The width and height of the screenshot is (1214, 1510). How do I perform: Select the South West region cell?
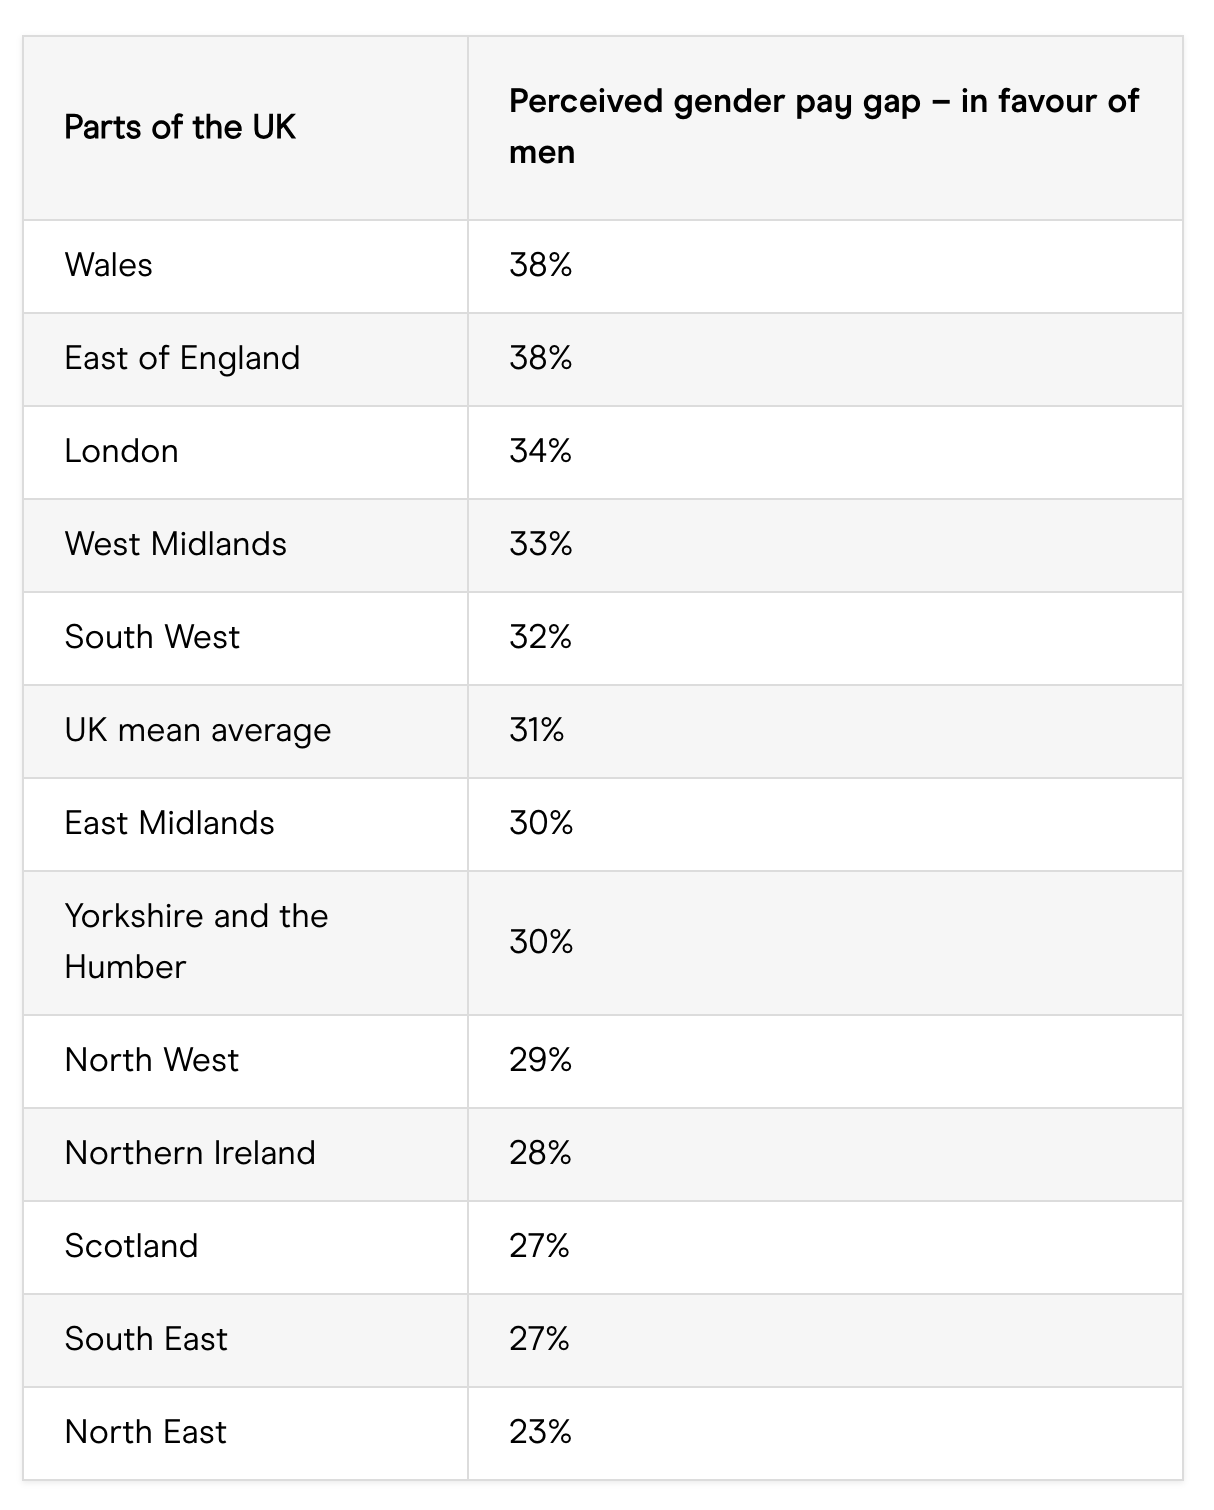(x=152, y=637)
